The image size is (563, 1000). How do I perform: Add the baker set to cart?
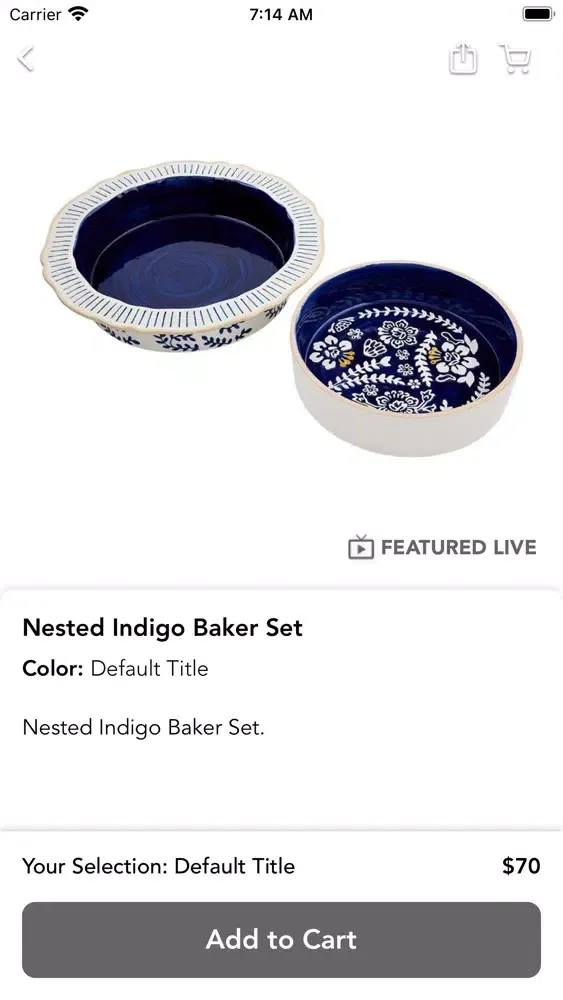[x=281, y=939]
